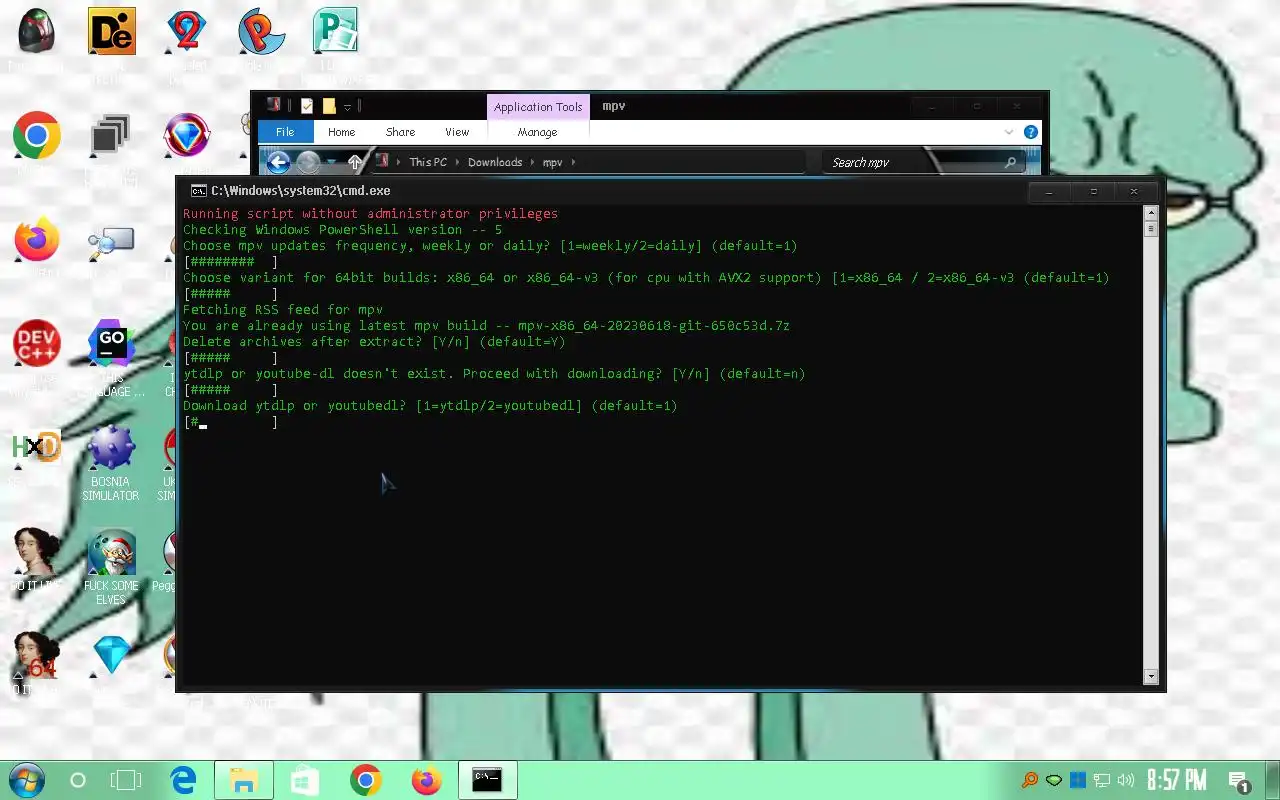
Task: Click the This PC breadcrumb in the address bar
Action: [428, 162]
